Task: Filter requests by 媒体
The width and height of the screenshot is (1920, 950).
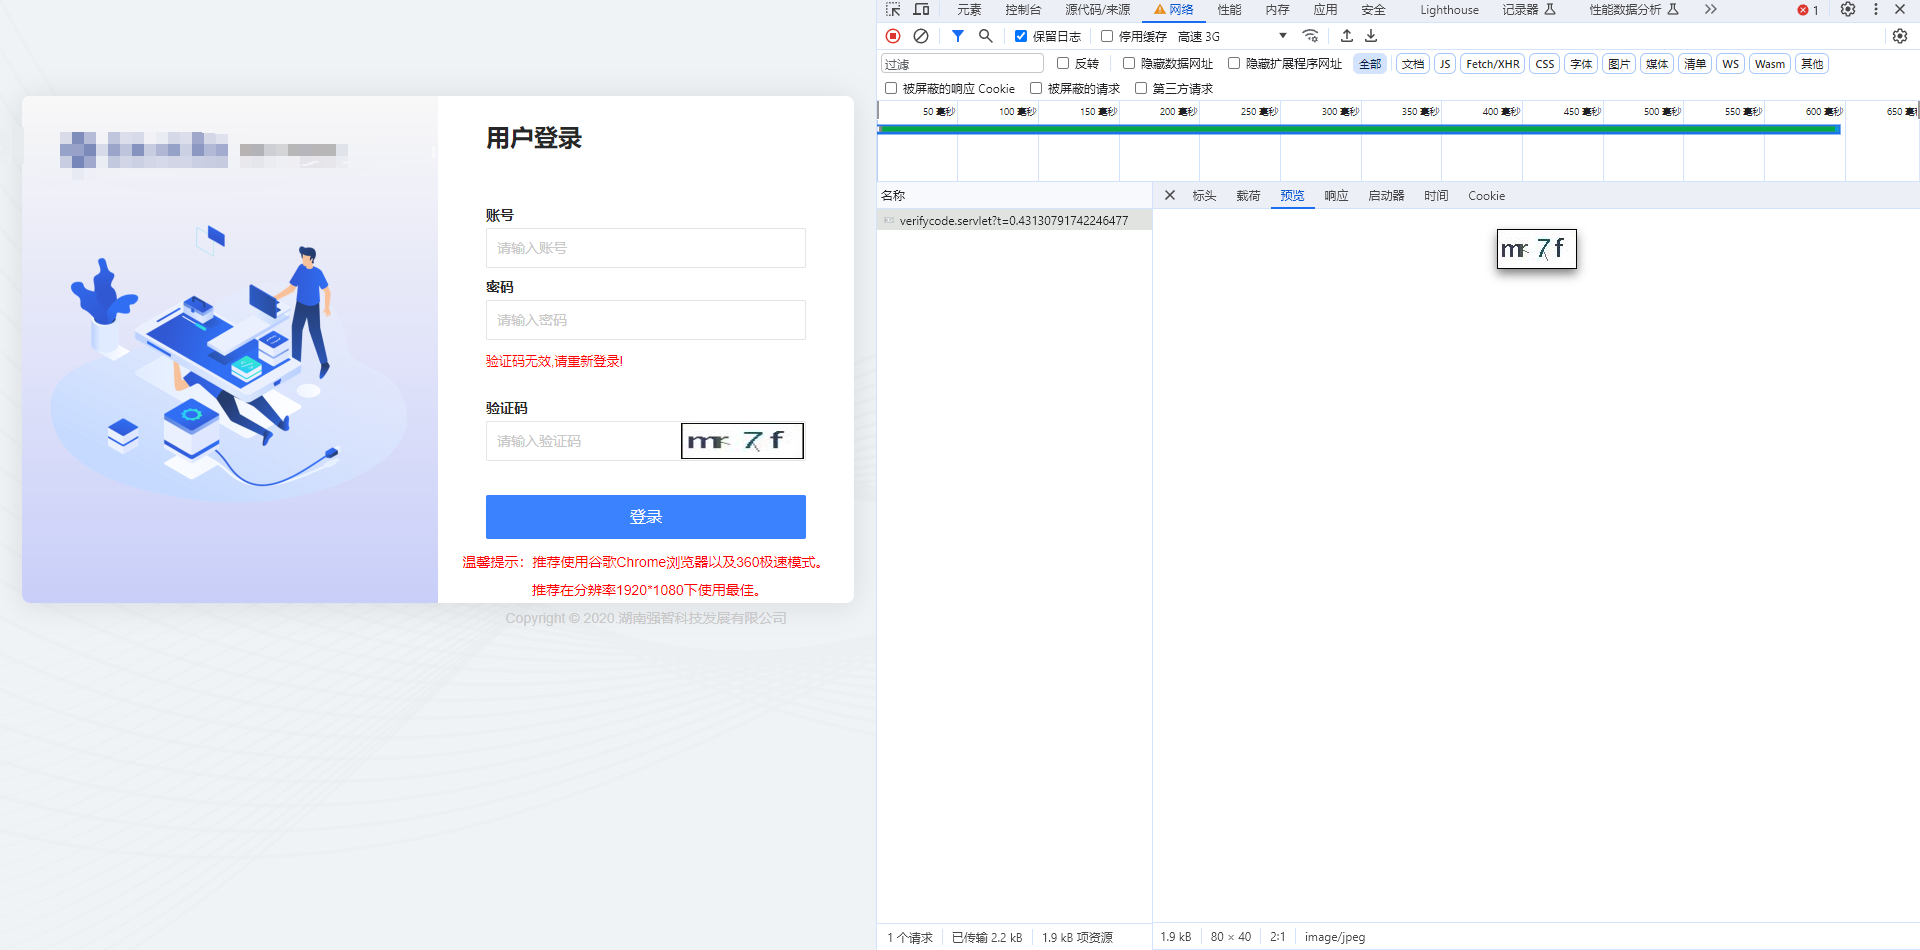Action: pyautogui.click(x=1657, y=64)
